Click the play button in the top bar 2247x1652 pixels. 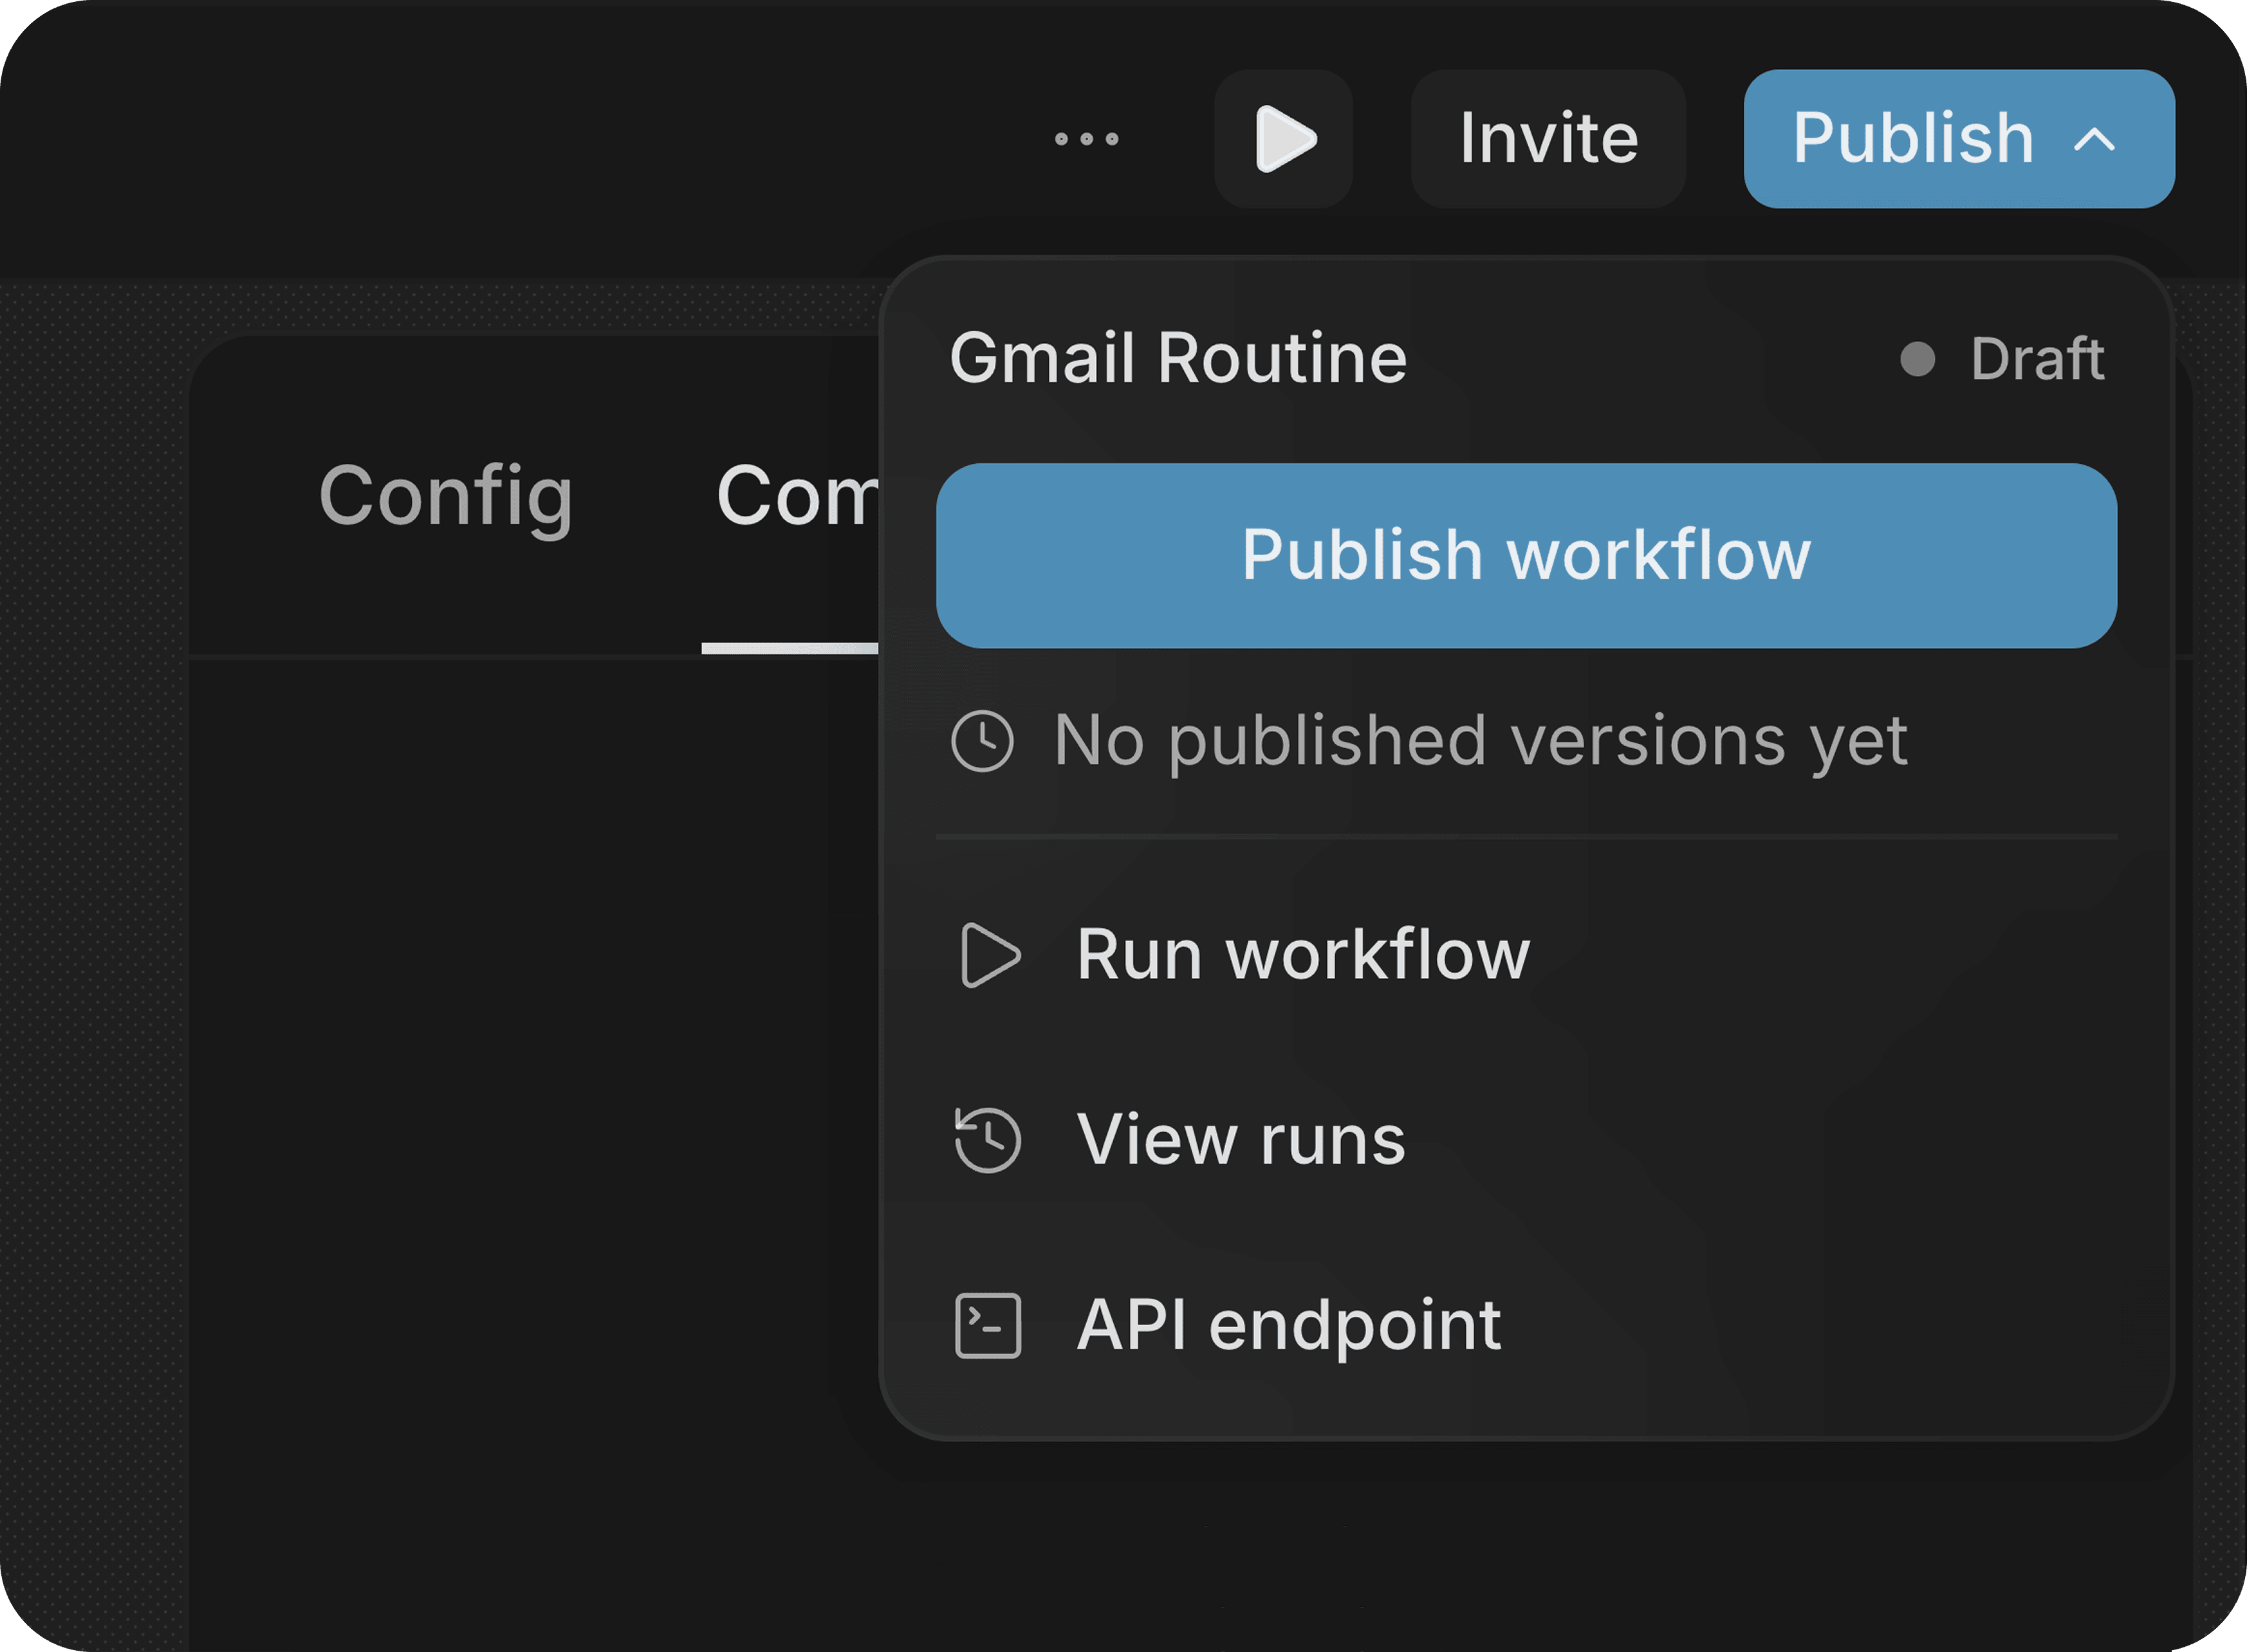pos(1284,139)
